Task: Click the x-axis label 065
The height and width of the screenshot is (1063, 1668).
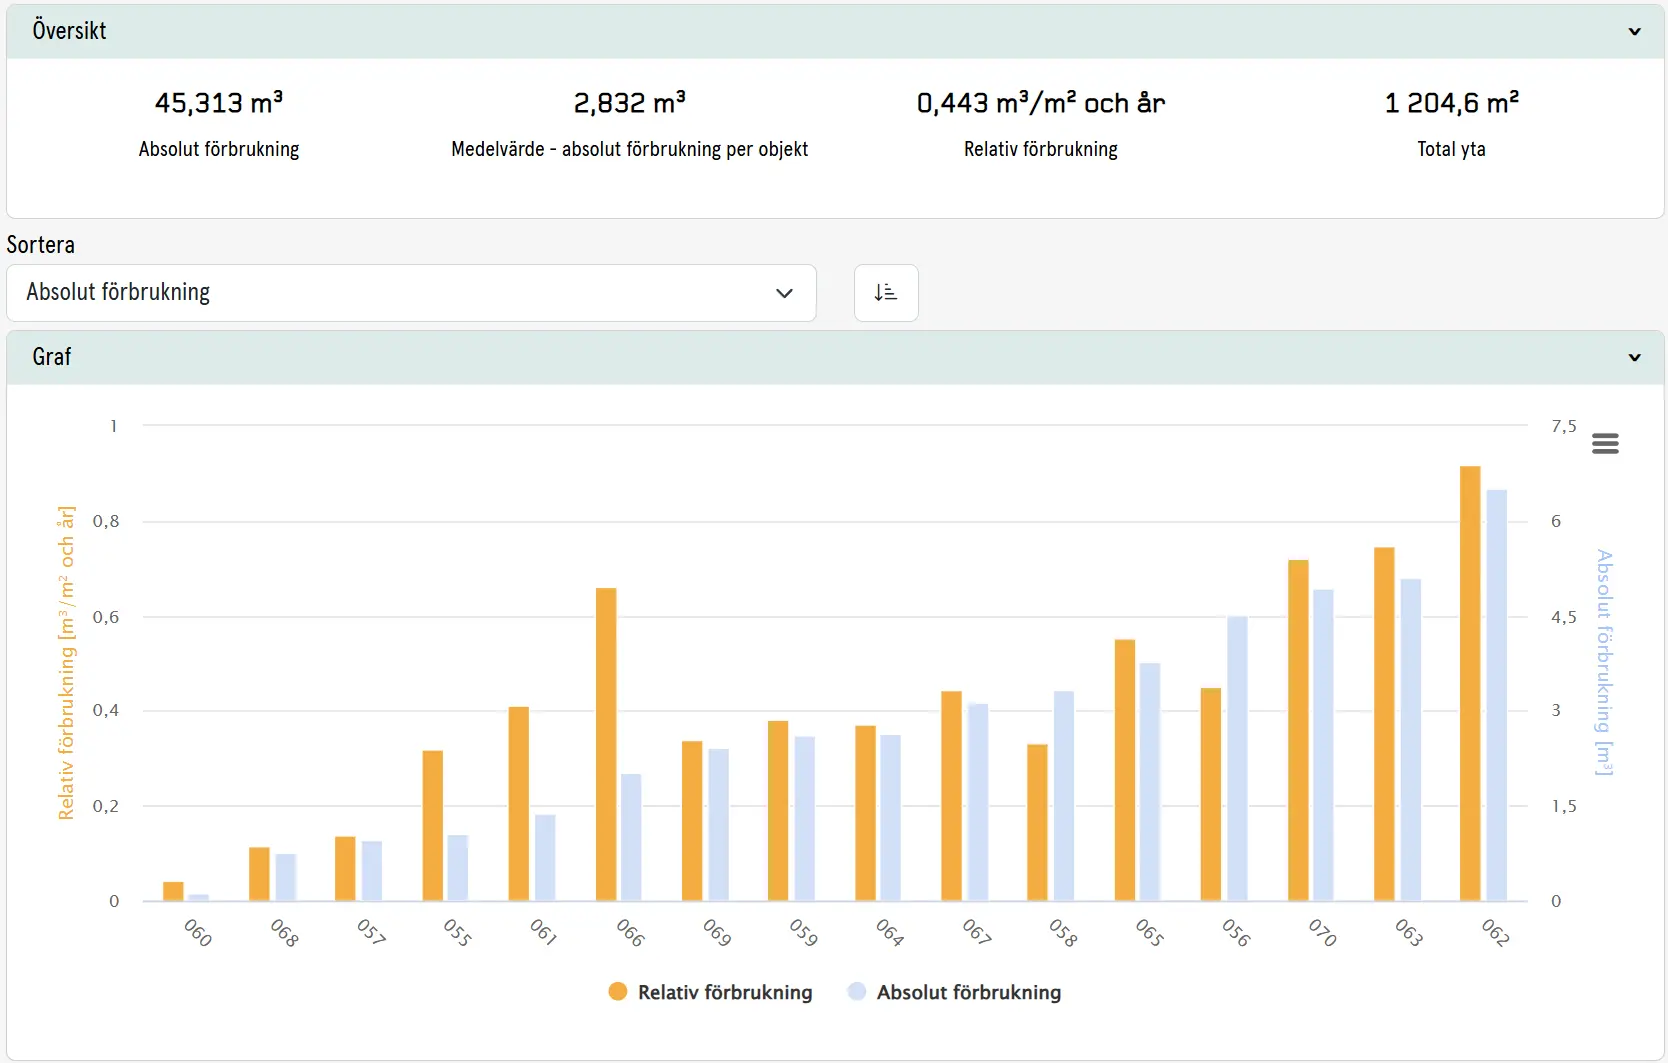Action: tap(1150, 933)
